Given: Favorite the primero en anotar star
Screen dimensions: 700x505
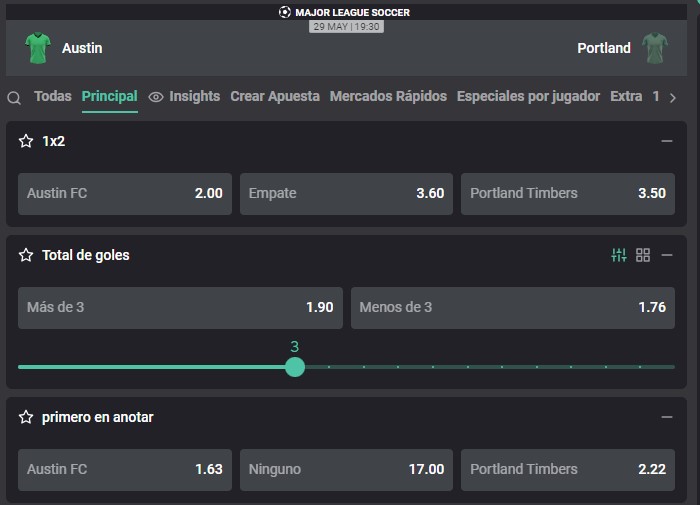Looking at the screenshot, I should [x=26, y=417].
